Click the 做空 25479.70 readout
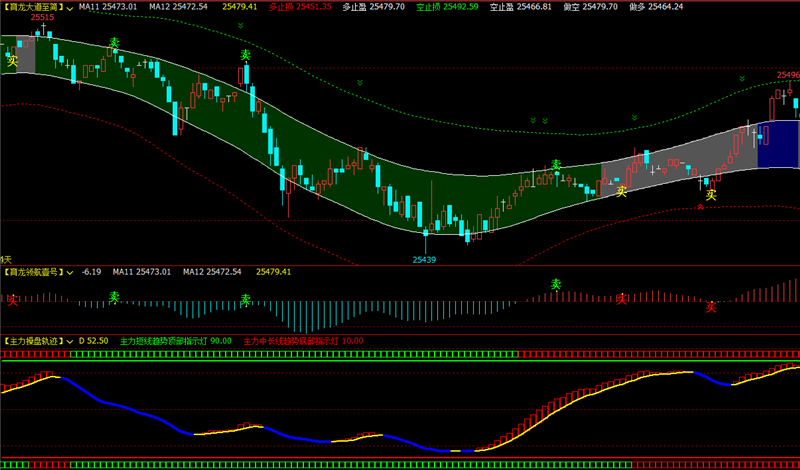The image size is (800, 470). (589, 7)
